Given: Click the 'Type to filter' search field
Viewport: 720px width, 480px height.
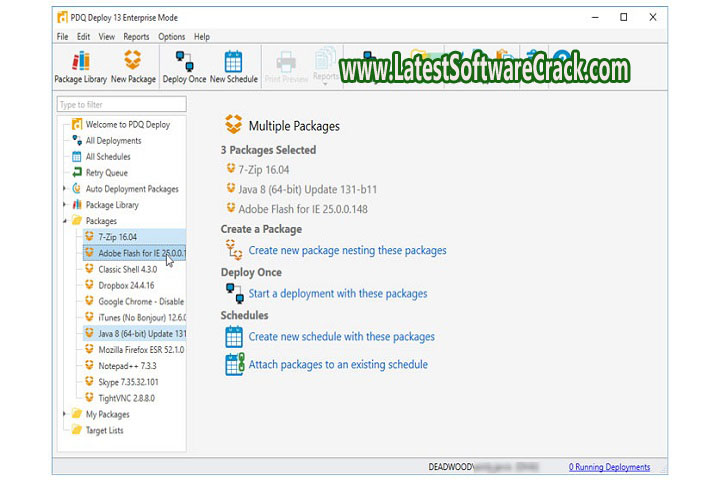Looking at the screenshot, I should click(x=121, y=104).
